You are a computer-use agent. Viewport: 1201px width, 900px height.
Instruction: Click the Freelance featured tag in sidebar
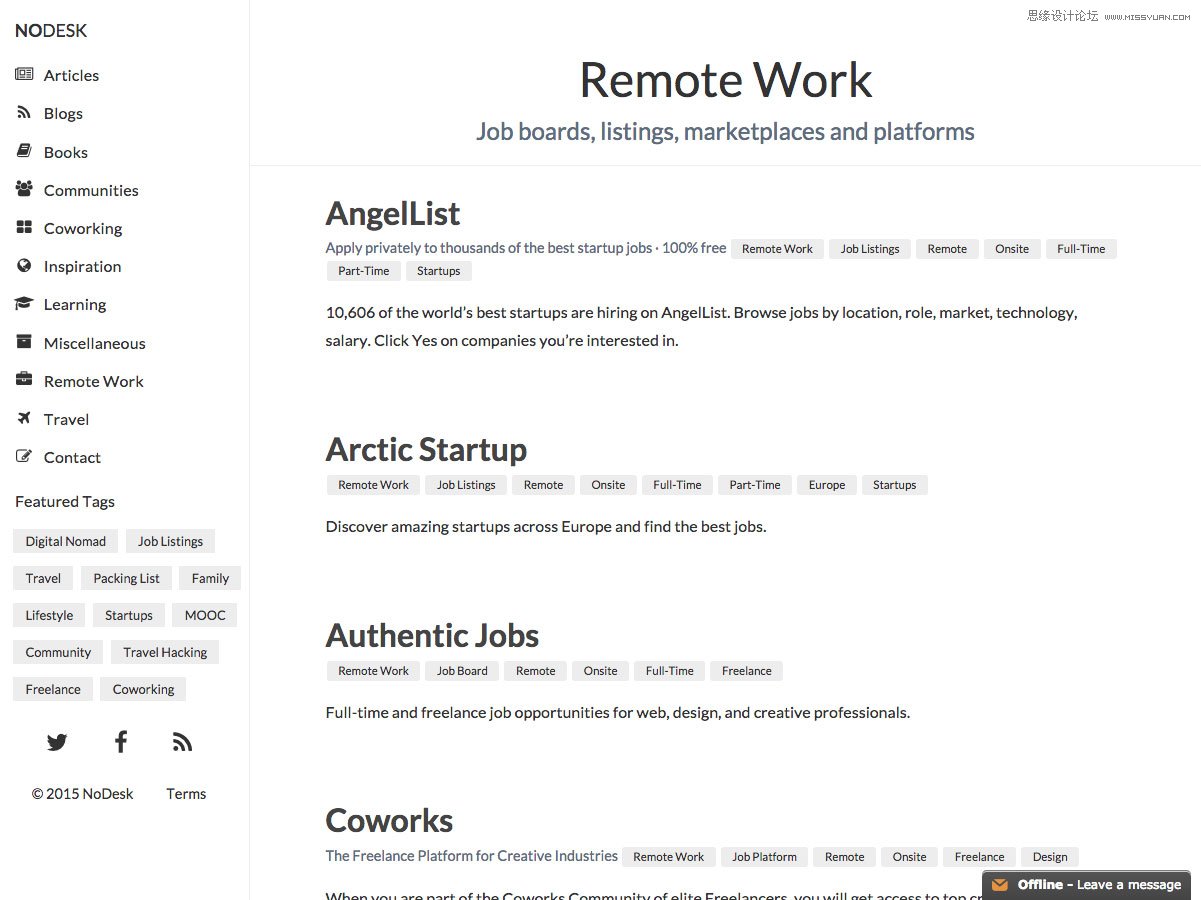53,689
